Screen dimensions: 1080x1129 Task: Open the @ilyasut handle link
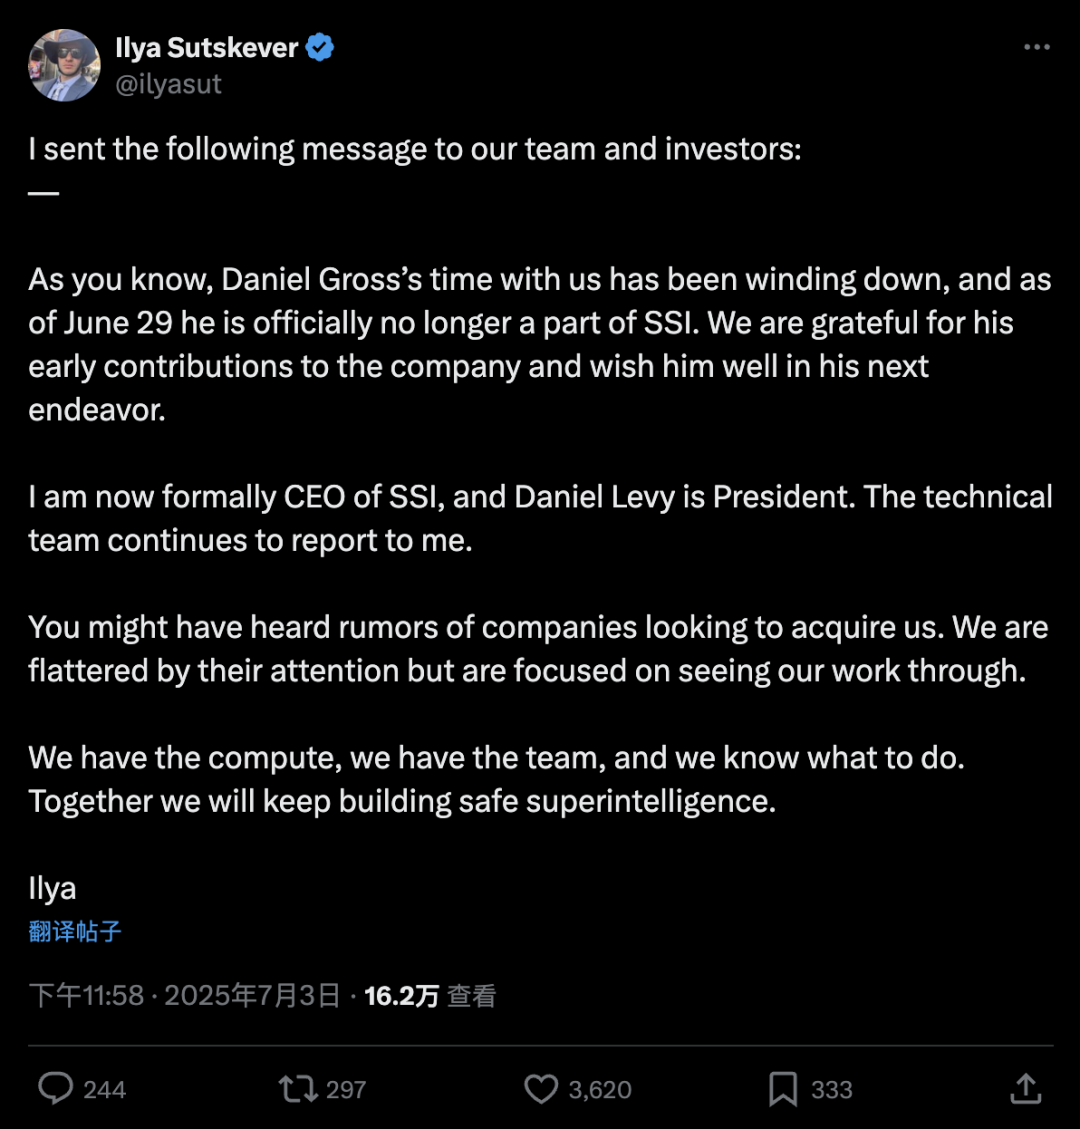[168, 84]
